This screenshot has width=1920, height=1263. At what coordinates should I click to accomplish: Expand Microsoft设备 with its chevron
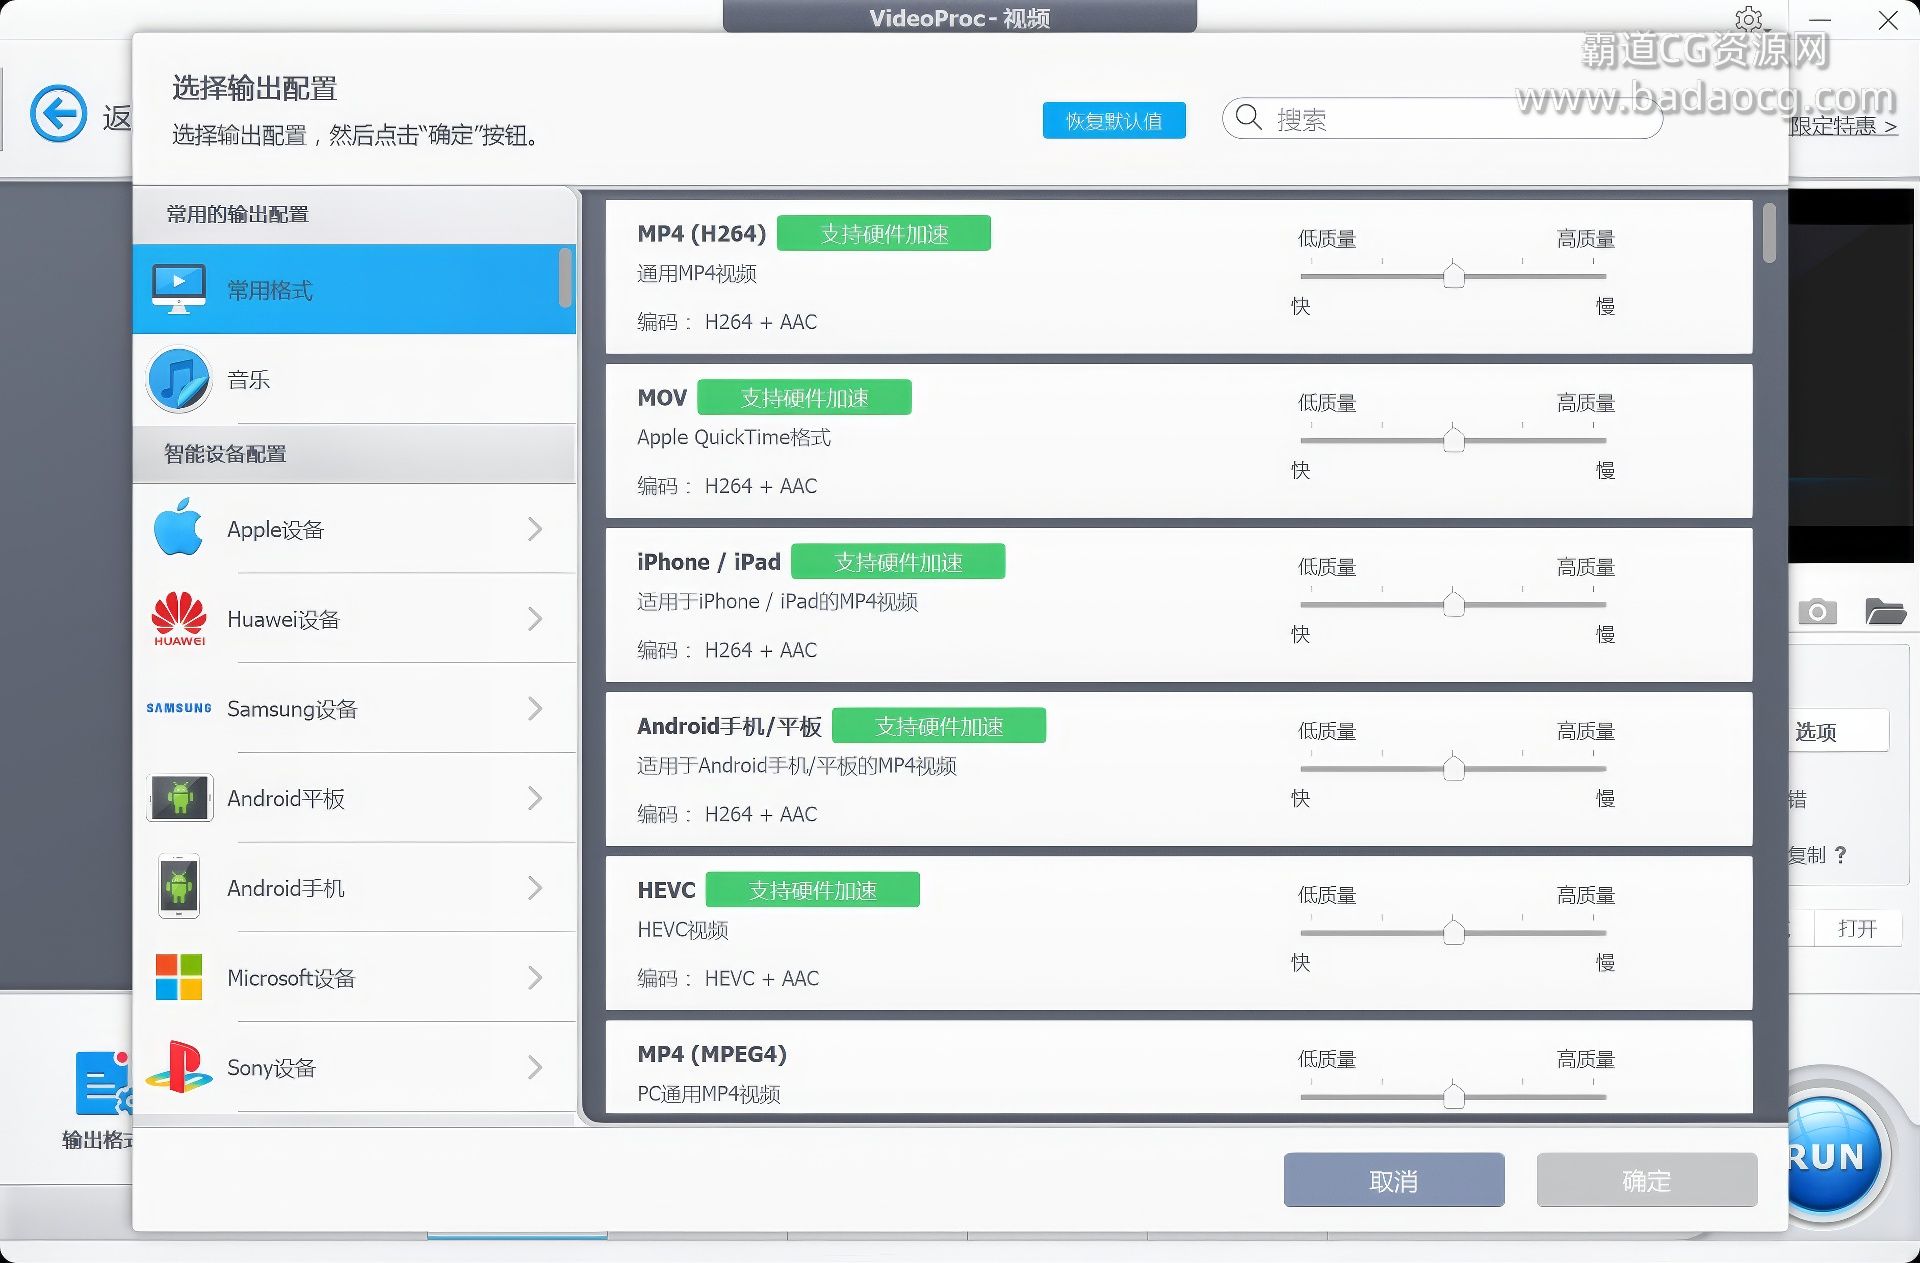click(x=535, y=978)
